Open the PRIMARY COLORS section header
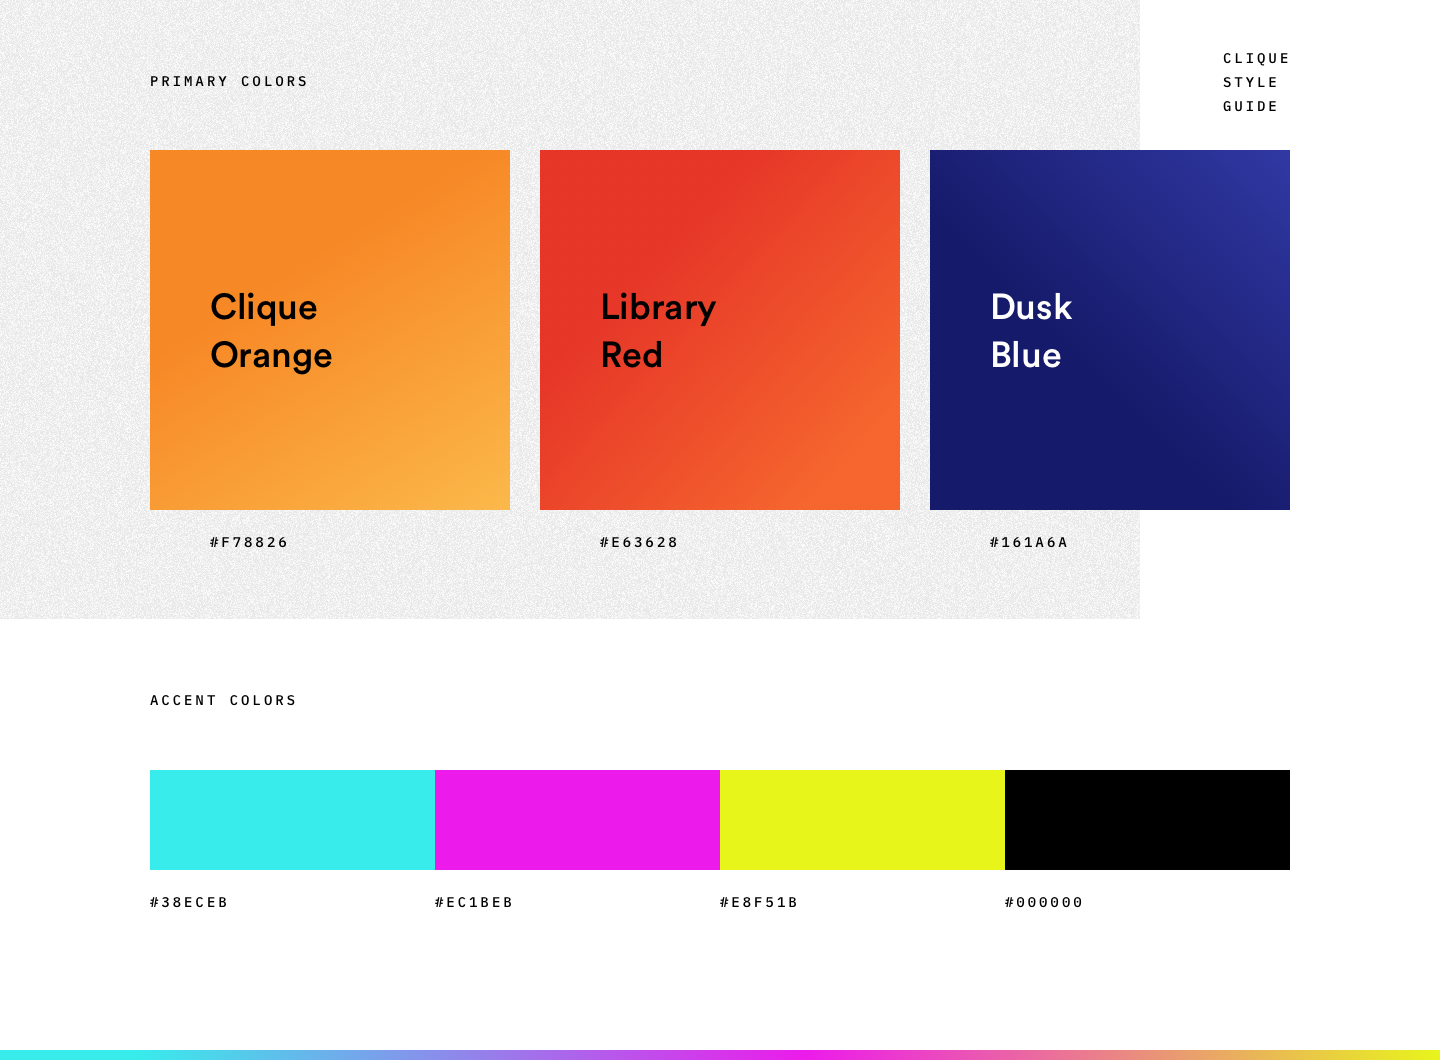This screenshot has width=1440, height=1060. pyautogui.click(x=228, y=81)
